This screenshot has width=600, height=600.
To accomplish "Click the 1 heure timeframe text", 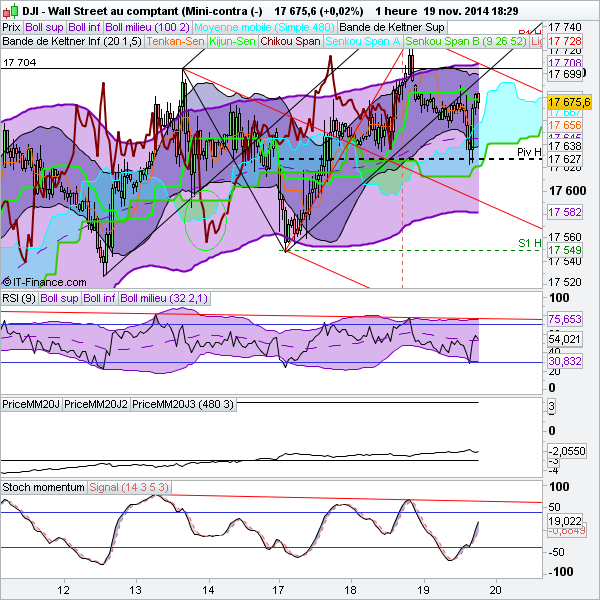I will 396,11.
